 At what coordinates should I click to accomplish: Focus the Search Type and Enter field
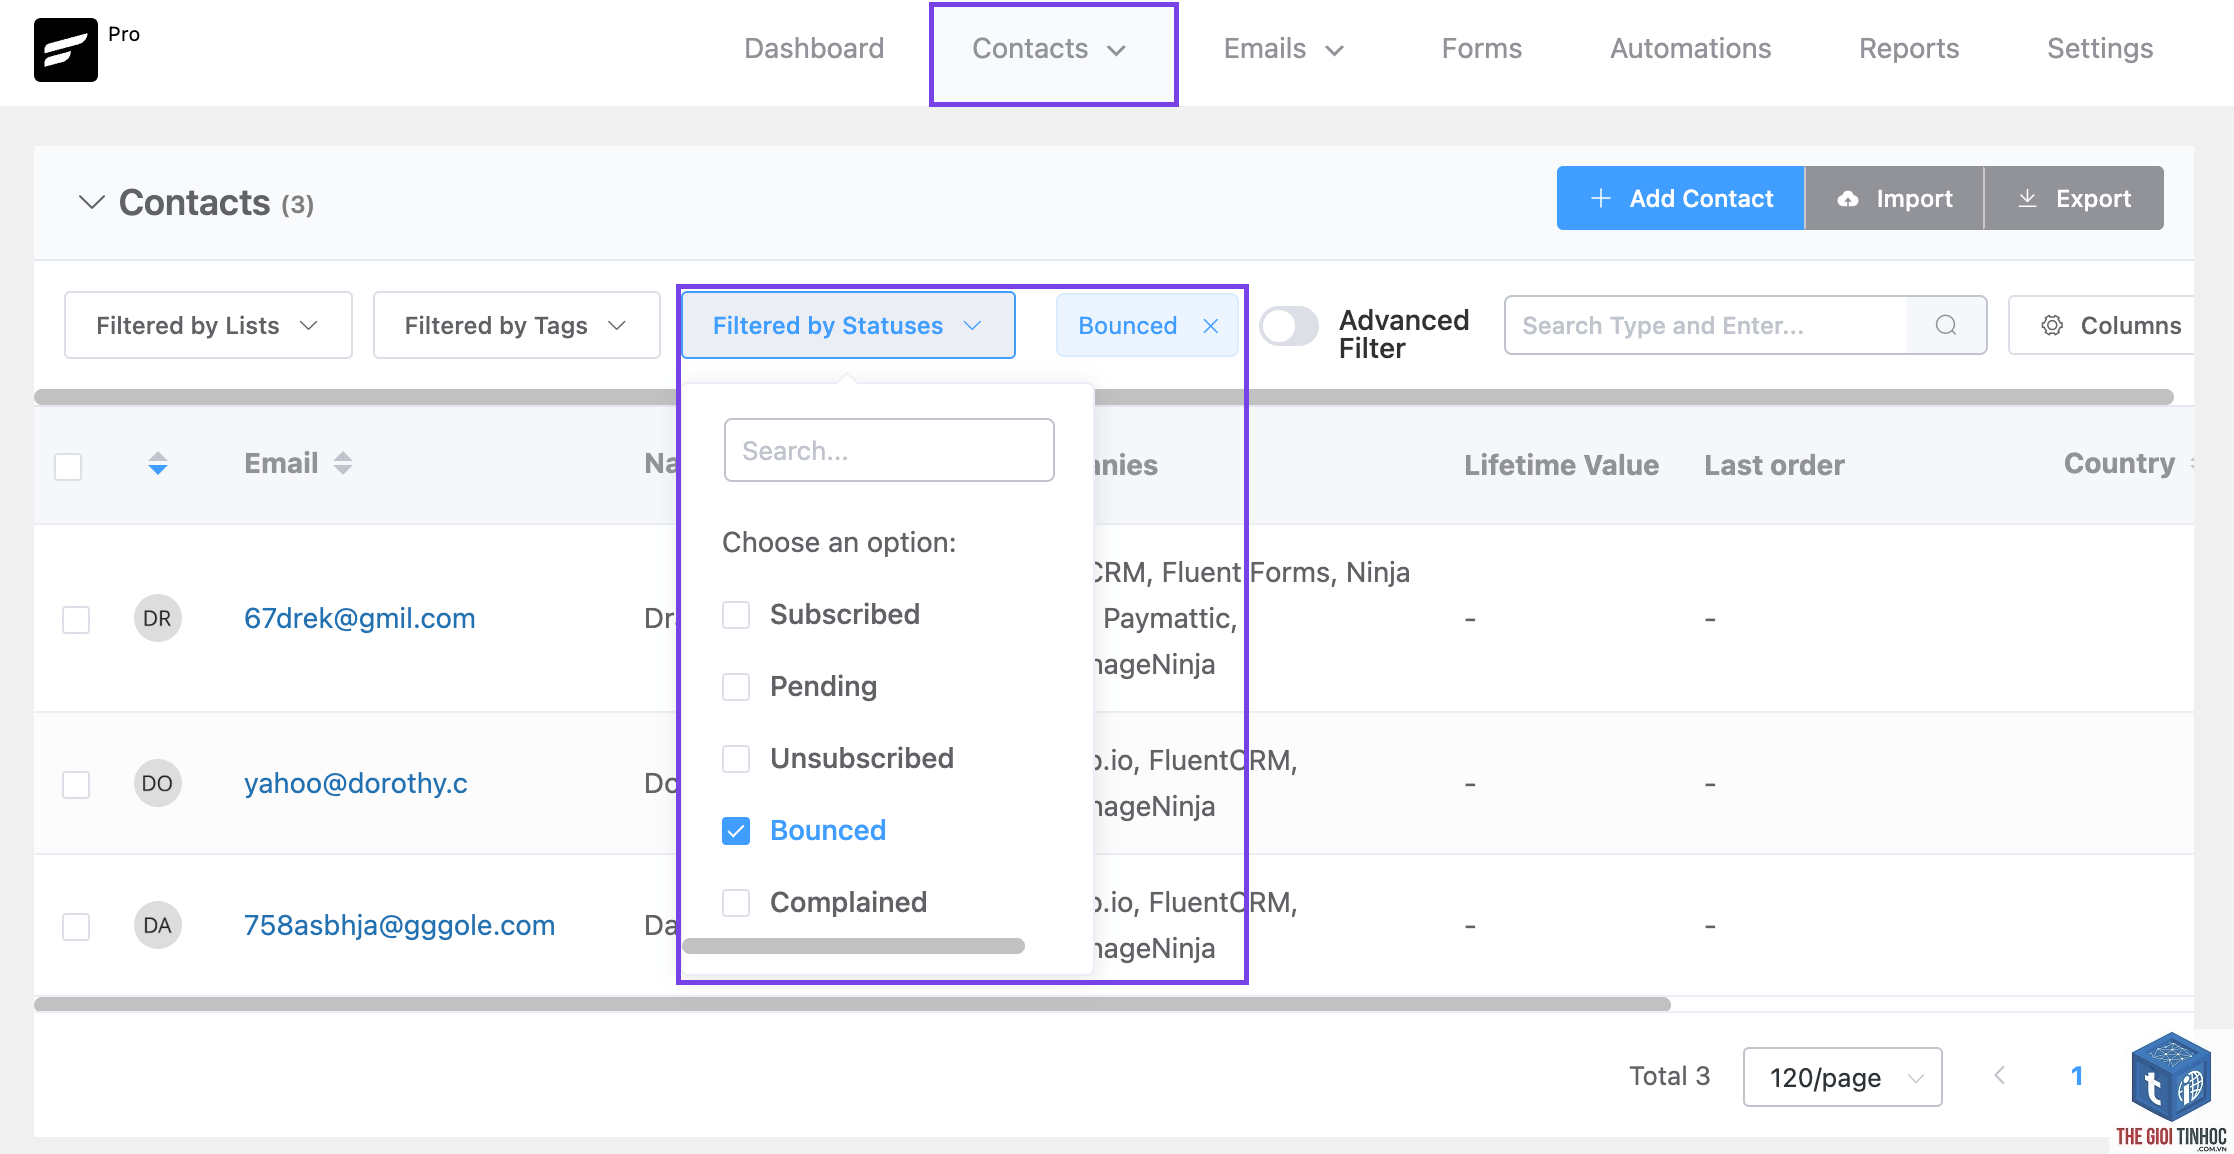click(x=1706, y=325)
